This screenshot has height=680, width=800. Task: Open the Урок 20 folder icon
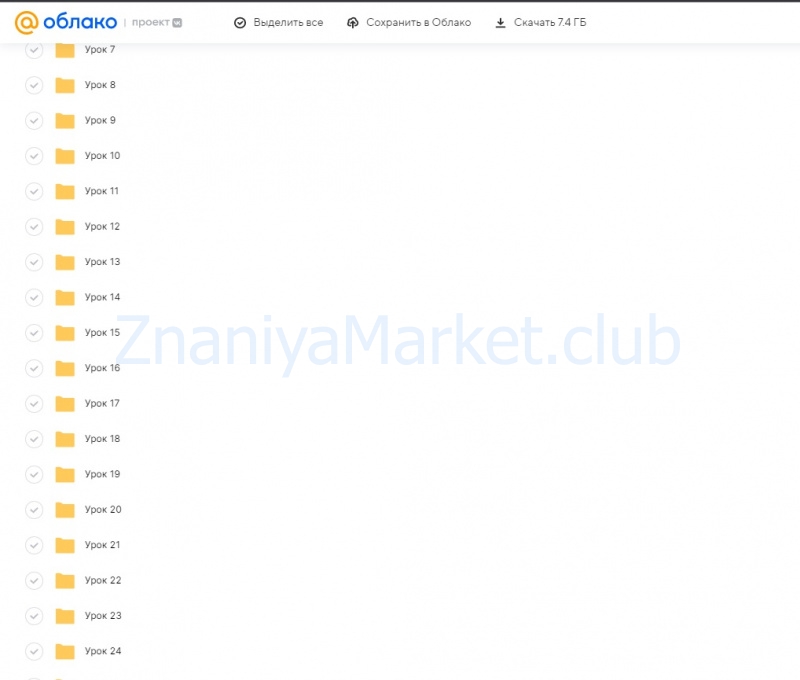(x=65, y=510)
